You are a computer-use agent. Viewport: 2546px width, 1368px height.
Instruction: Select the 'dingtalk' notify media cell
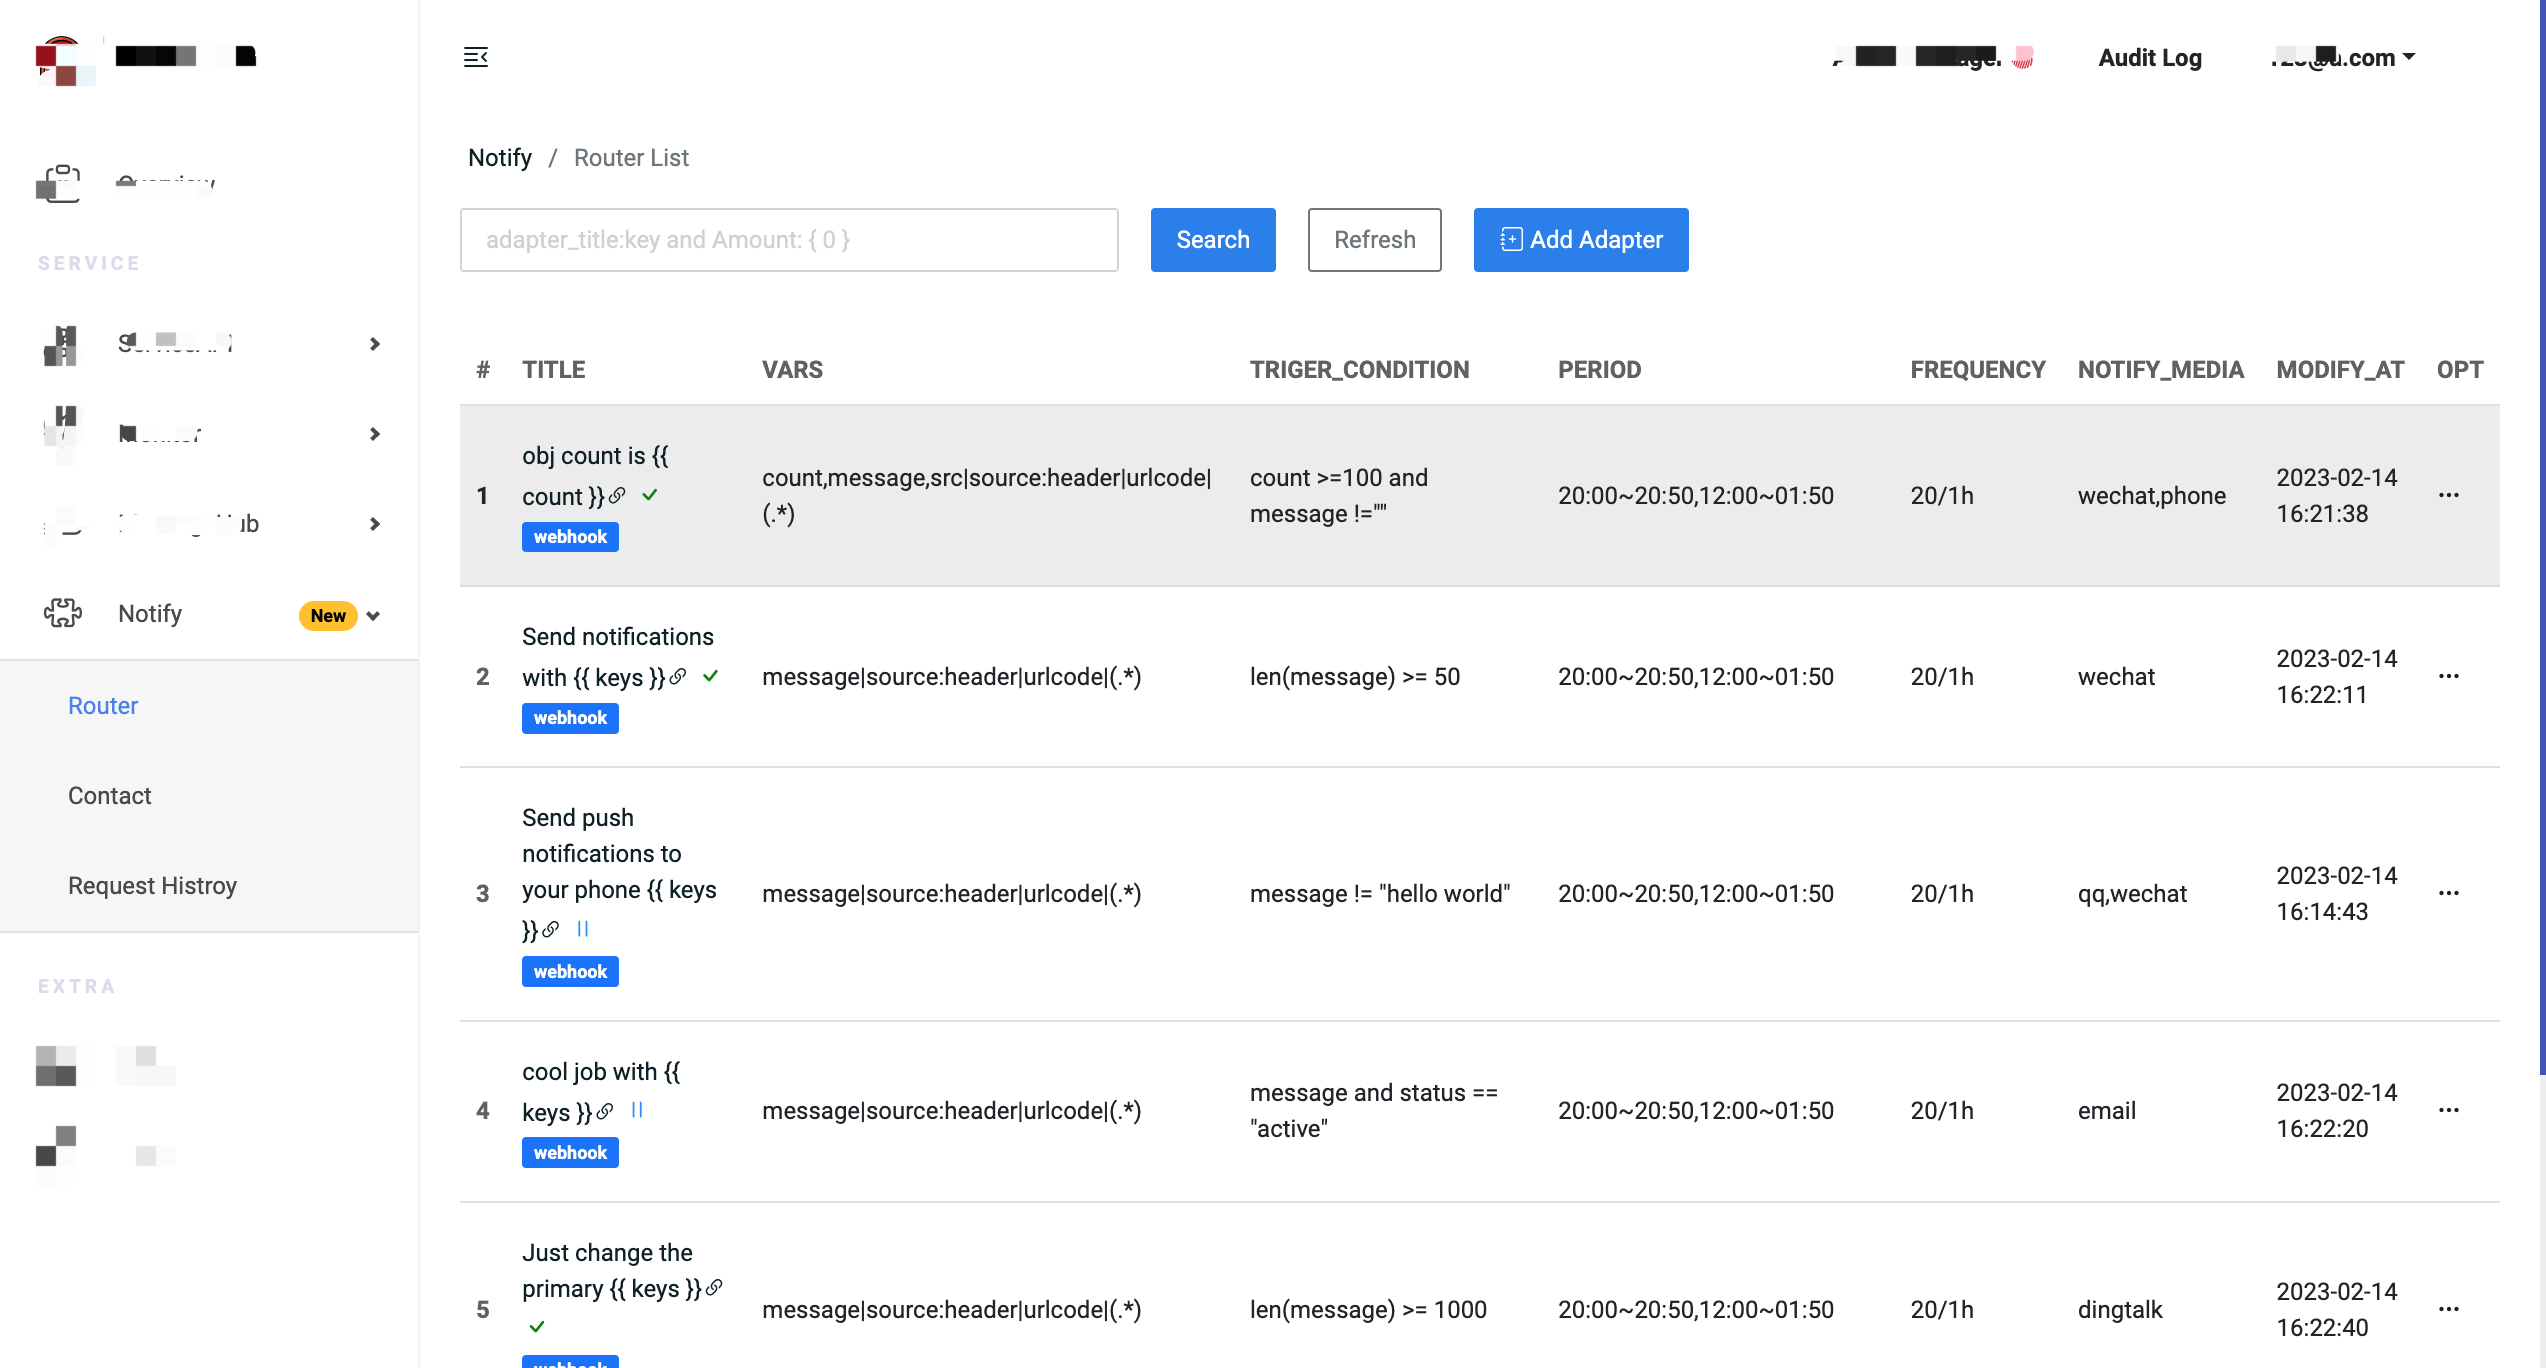2120,1310
